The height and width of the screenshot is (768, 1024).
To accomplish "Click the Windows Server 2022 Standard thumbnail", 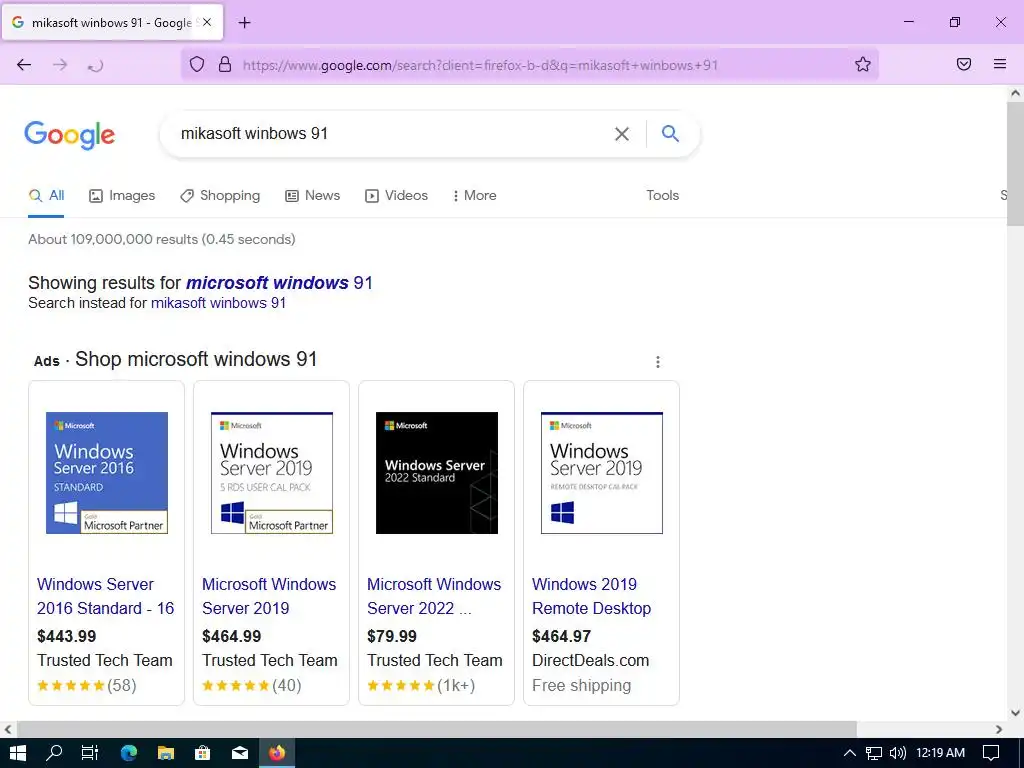I will click(437, 473).
